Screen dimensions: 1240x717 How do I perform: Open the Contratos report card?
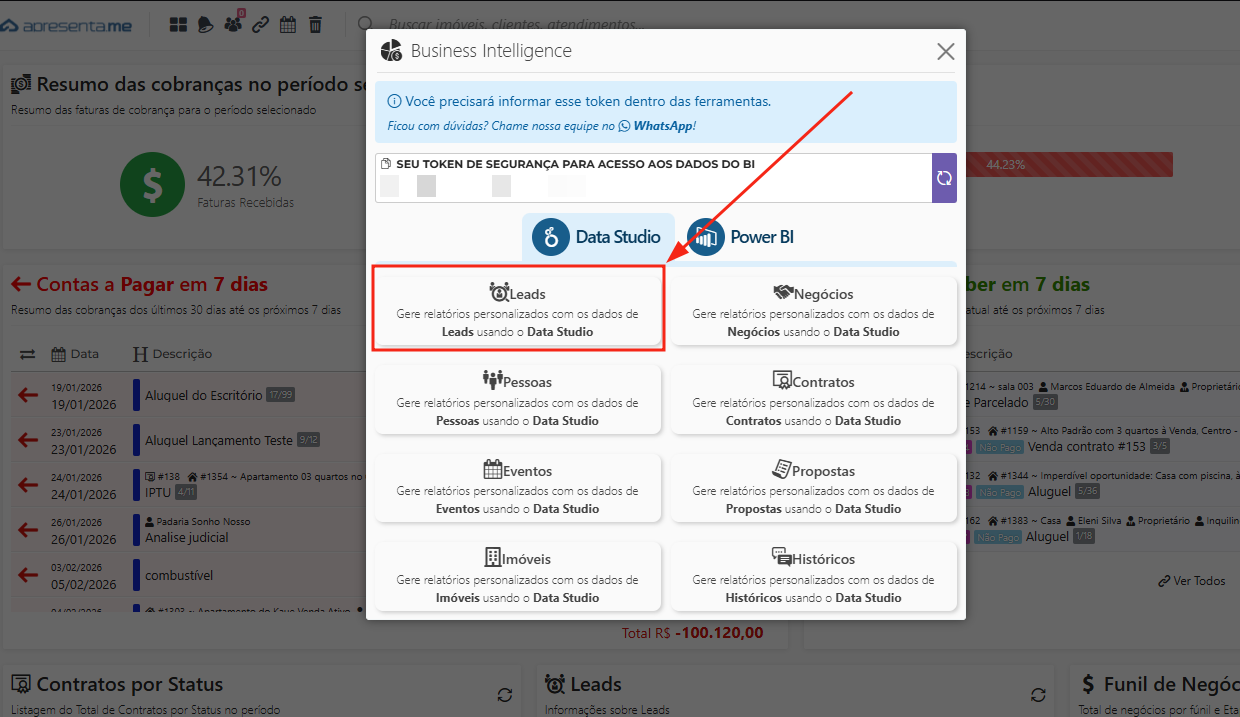(x=813, y=399)
